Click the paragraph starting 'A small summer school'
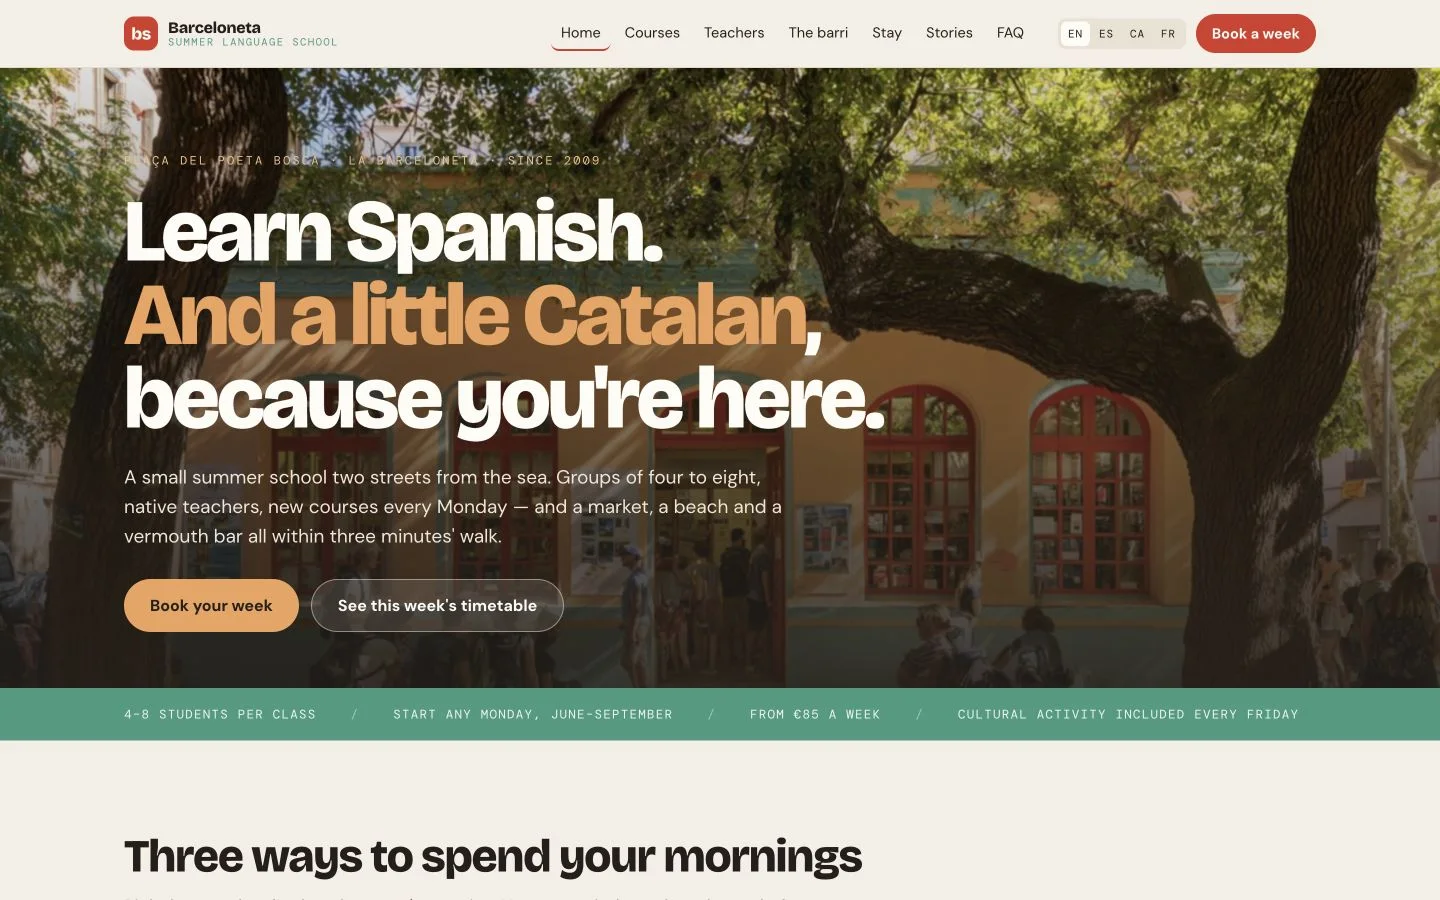 tap(453, 507)
